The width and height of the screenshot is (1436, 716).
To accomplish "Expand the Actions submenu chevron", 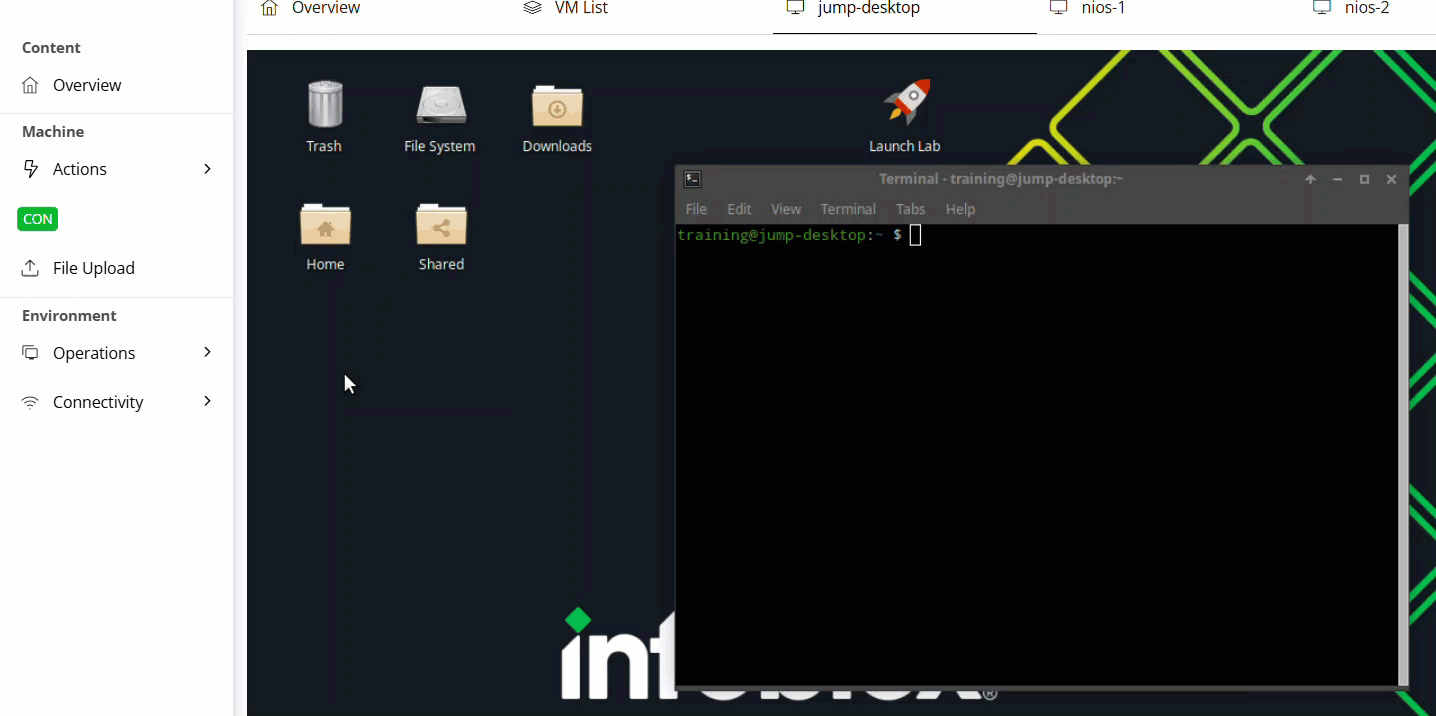I will point(207,169).
